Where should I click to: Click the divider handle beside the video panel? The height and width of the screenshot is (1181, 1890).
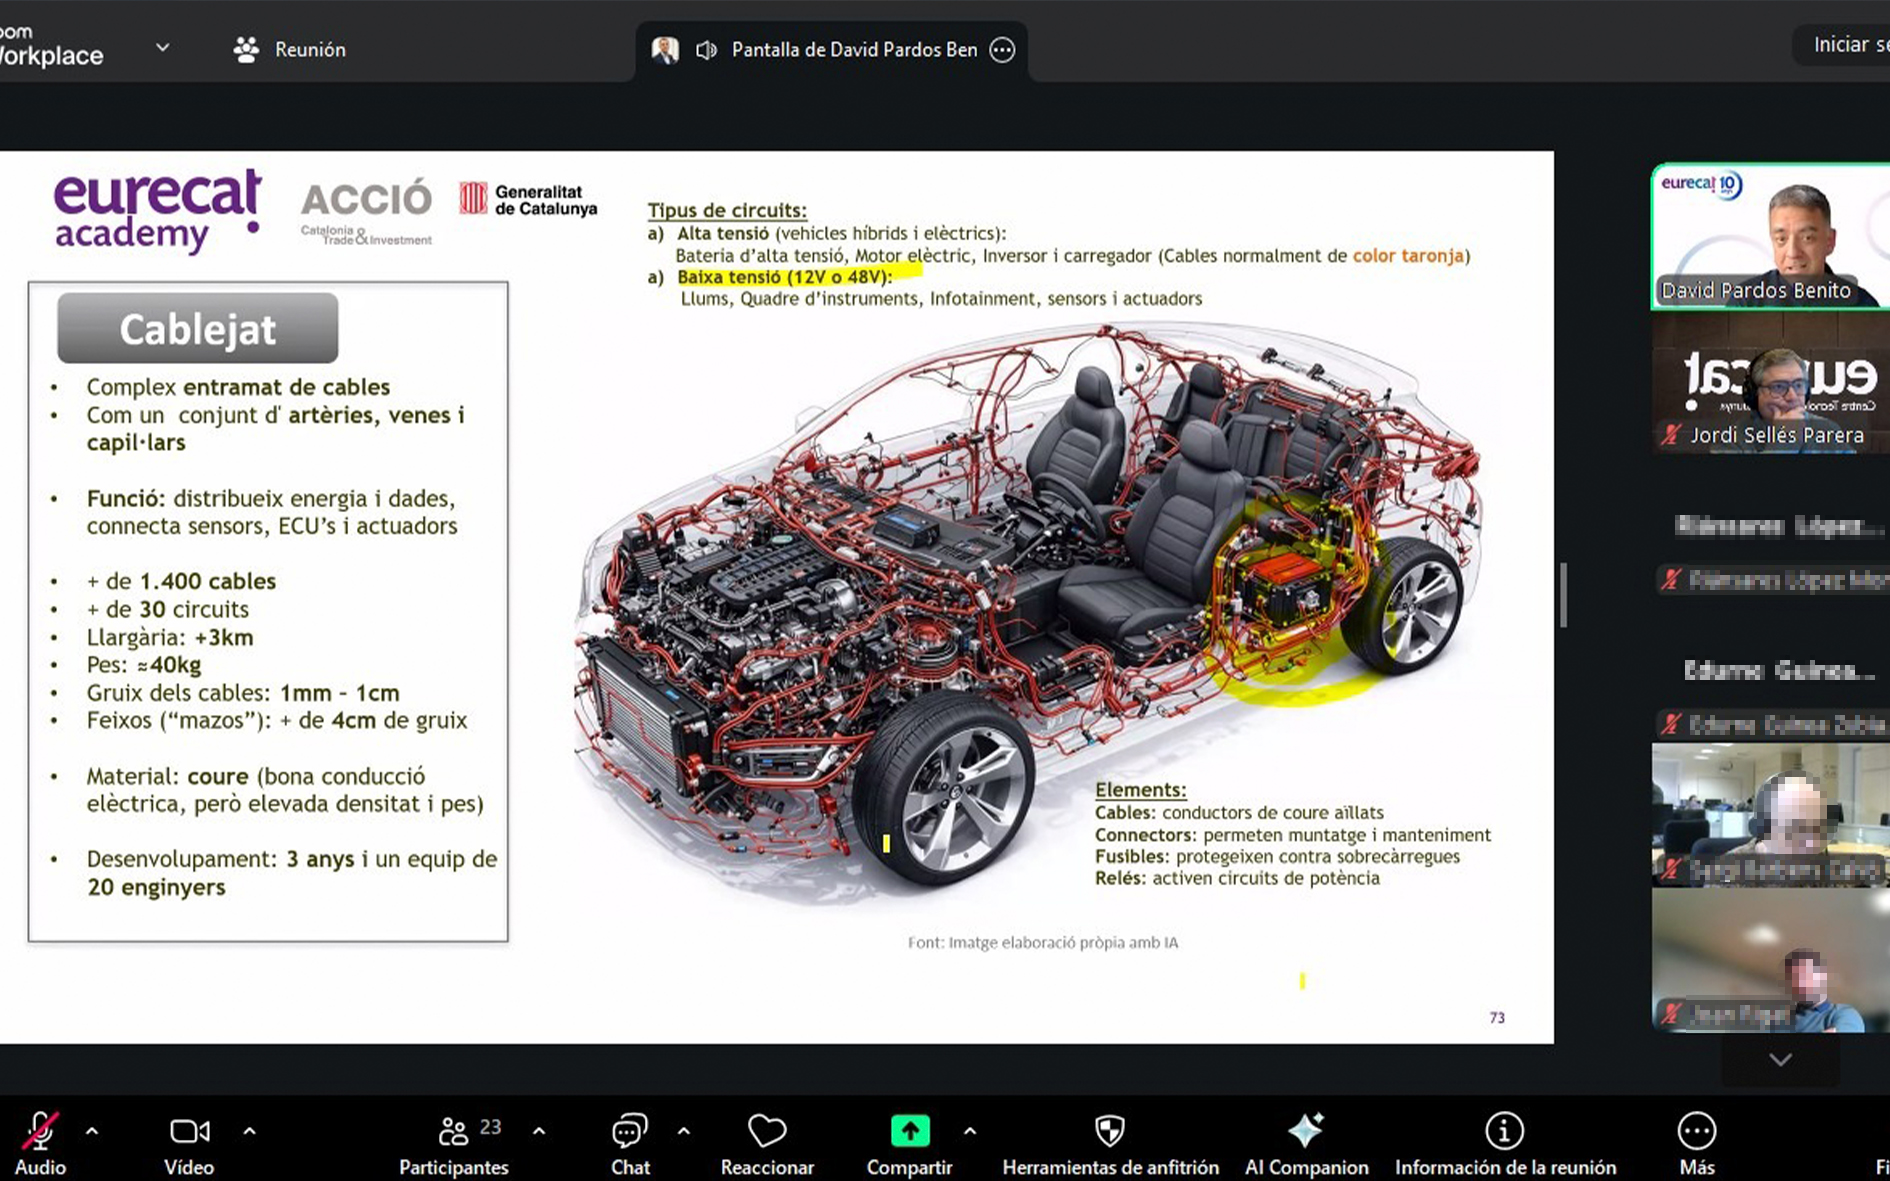[1564, 595]
